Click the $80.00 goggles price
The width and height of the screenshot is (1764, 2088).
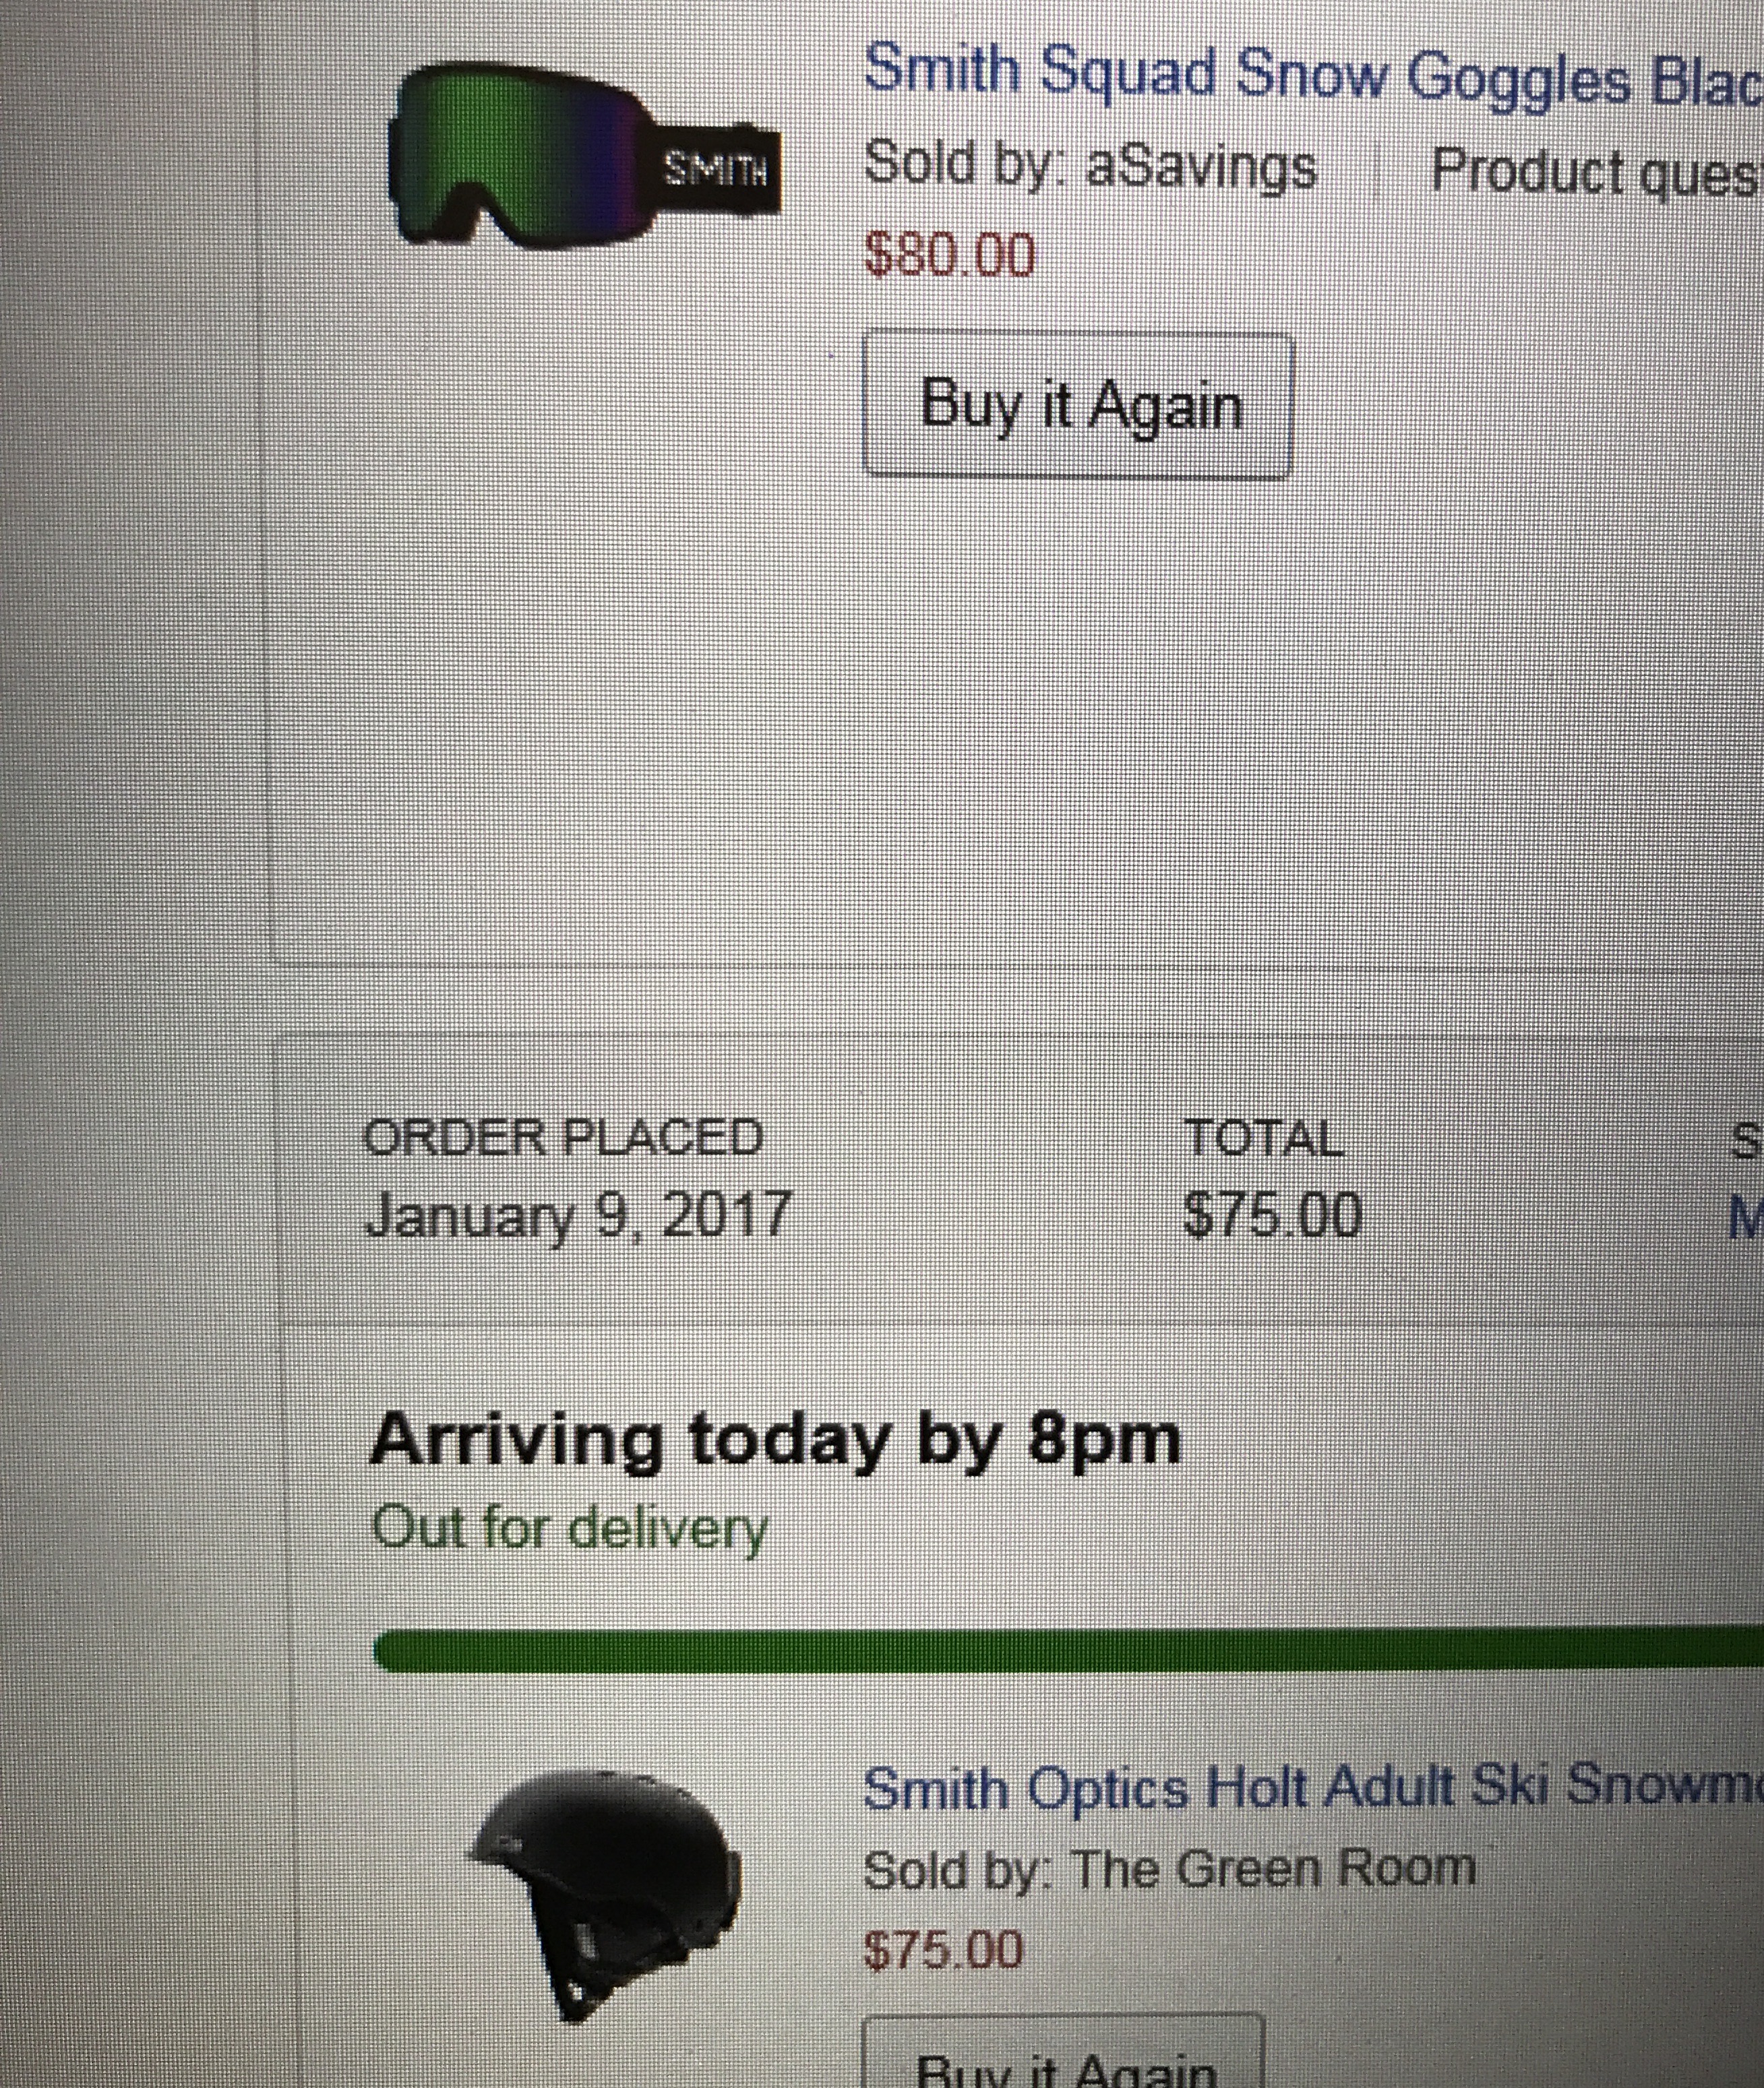950,255
